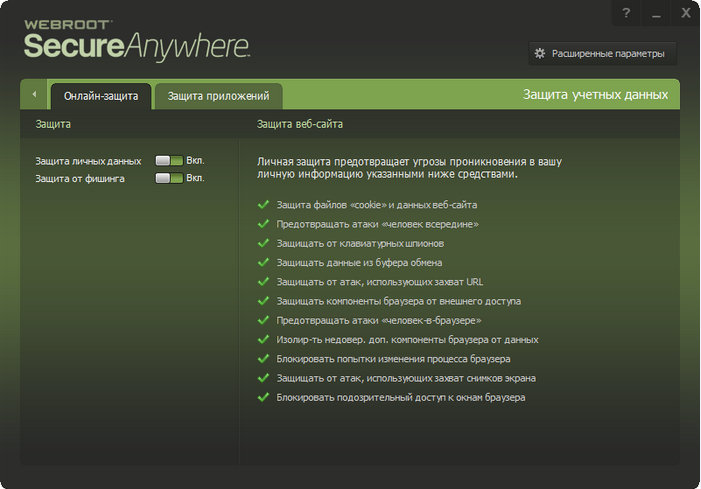The image size is (701, 489).
Task: Open the Защита приложений tab
Action: point(219,96)
